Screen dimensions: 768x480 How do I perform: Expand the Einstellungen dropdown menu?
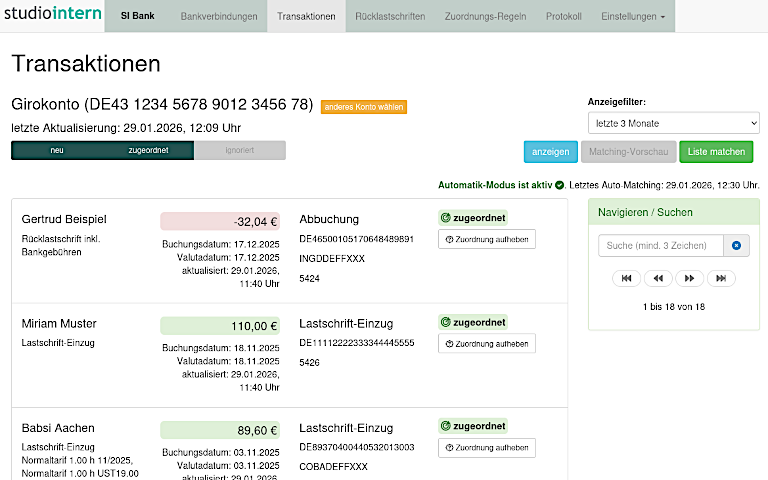(x=633, y=16)
